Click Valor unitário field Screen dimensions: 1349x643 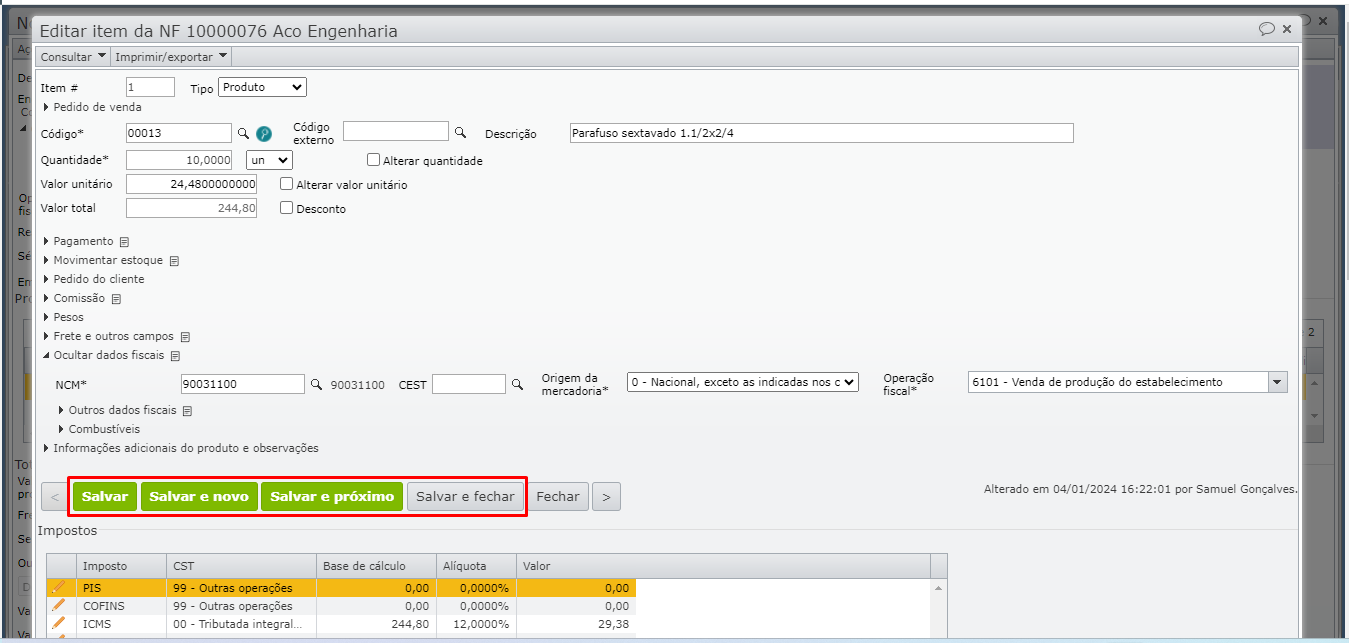tap(191, 184)
